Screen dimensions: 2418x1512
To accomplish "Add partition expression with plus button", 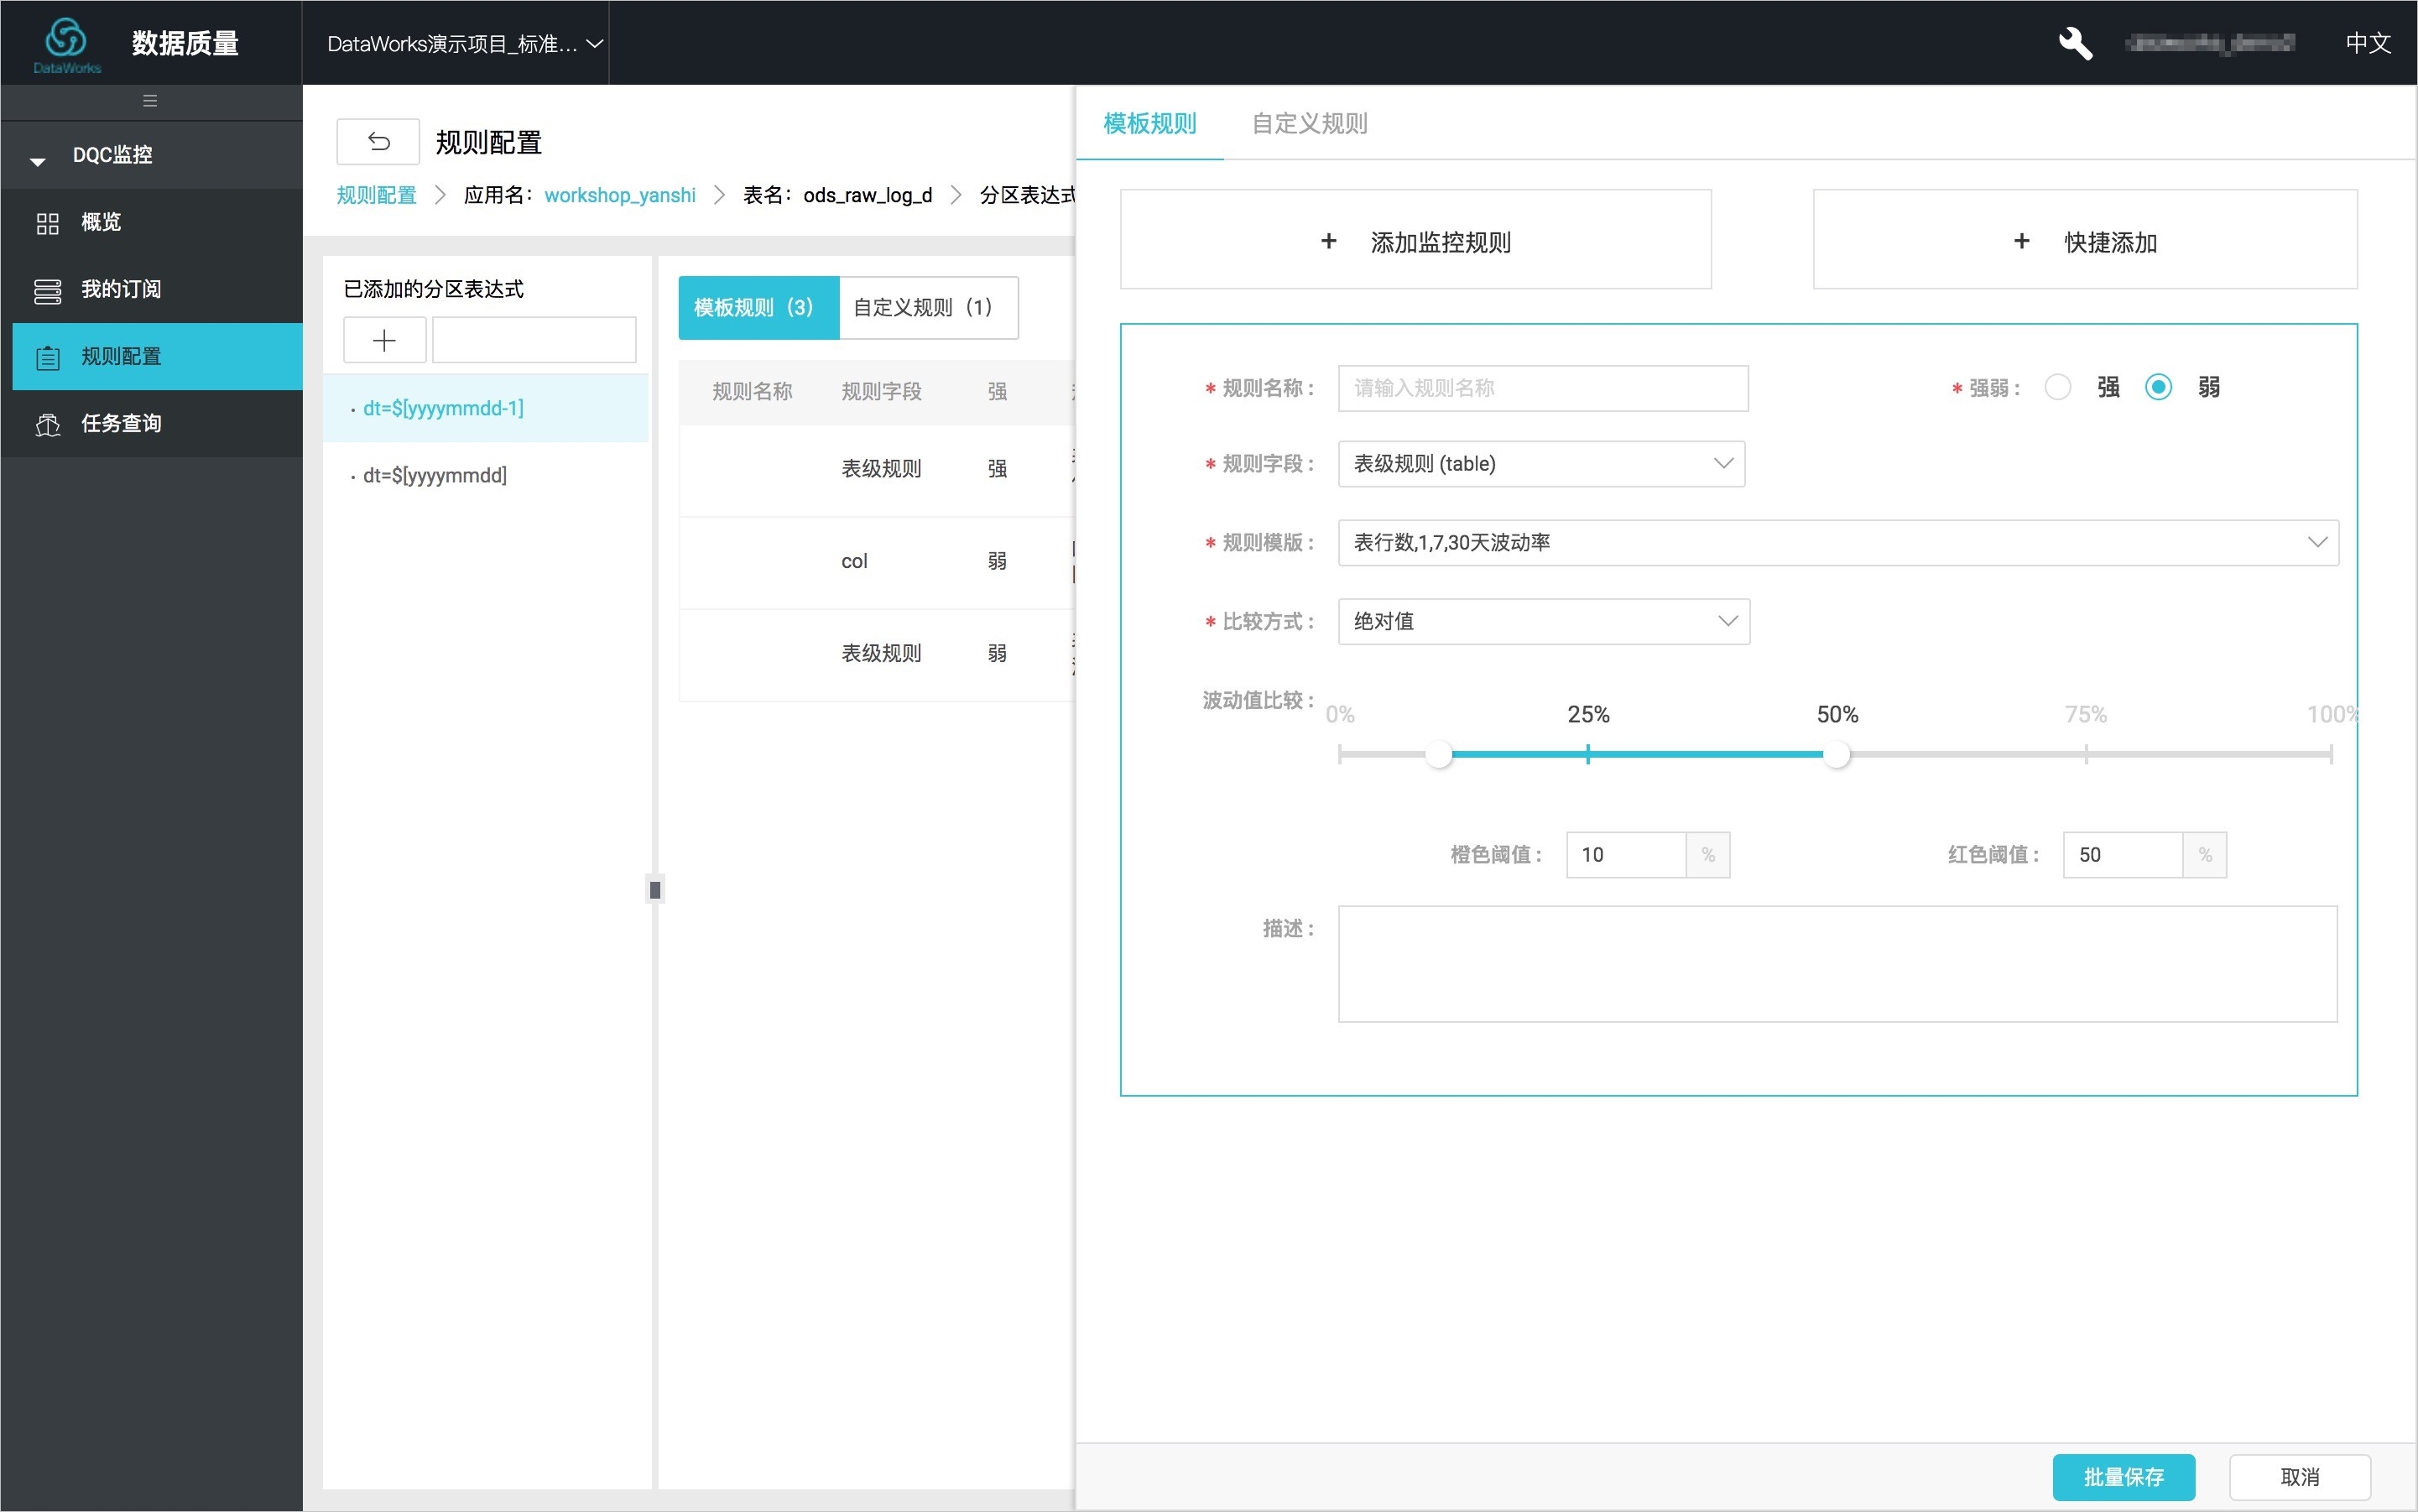I will (384, 341).
